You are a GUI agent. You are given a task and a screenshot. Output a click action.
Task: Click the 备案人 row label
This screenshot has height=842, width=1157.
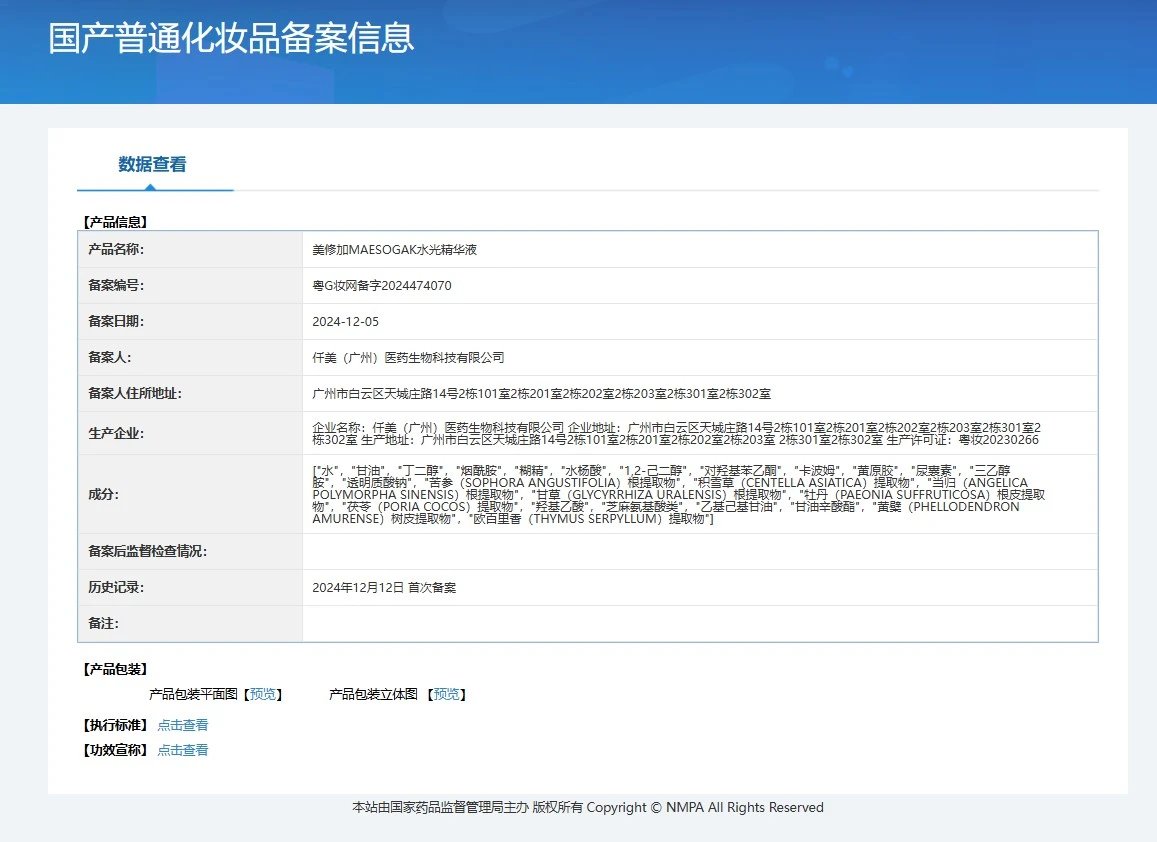coord(109,358)
